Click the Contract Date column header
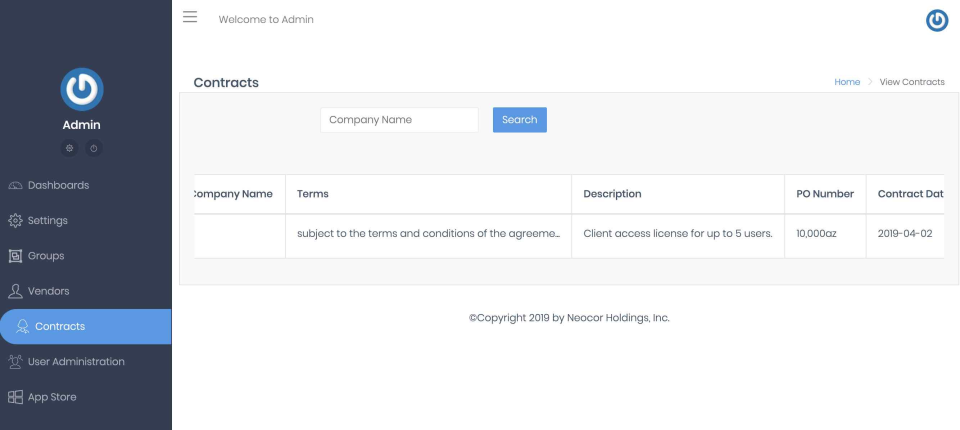960x430 pixels. point(906,194)
